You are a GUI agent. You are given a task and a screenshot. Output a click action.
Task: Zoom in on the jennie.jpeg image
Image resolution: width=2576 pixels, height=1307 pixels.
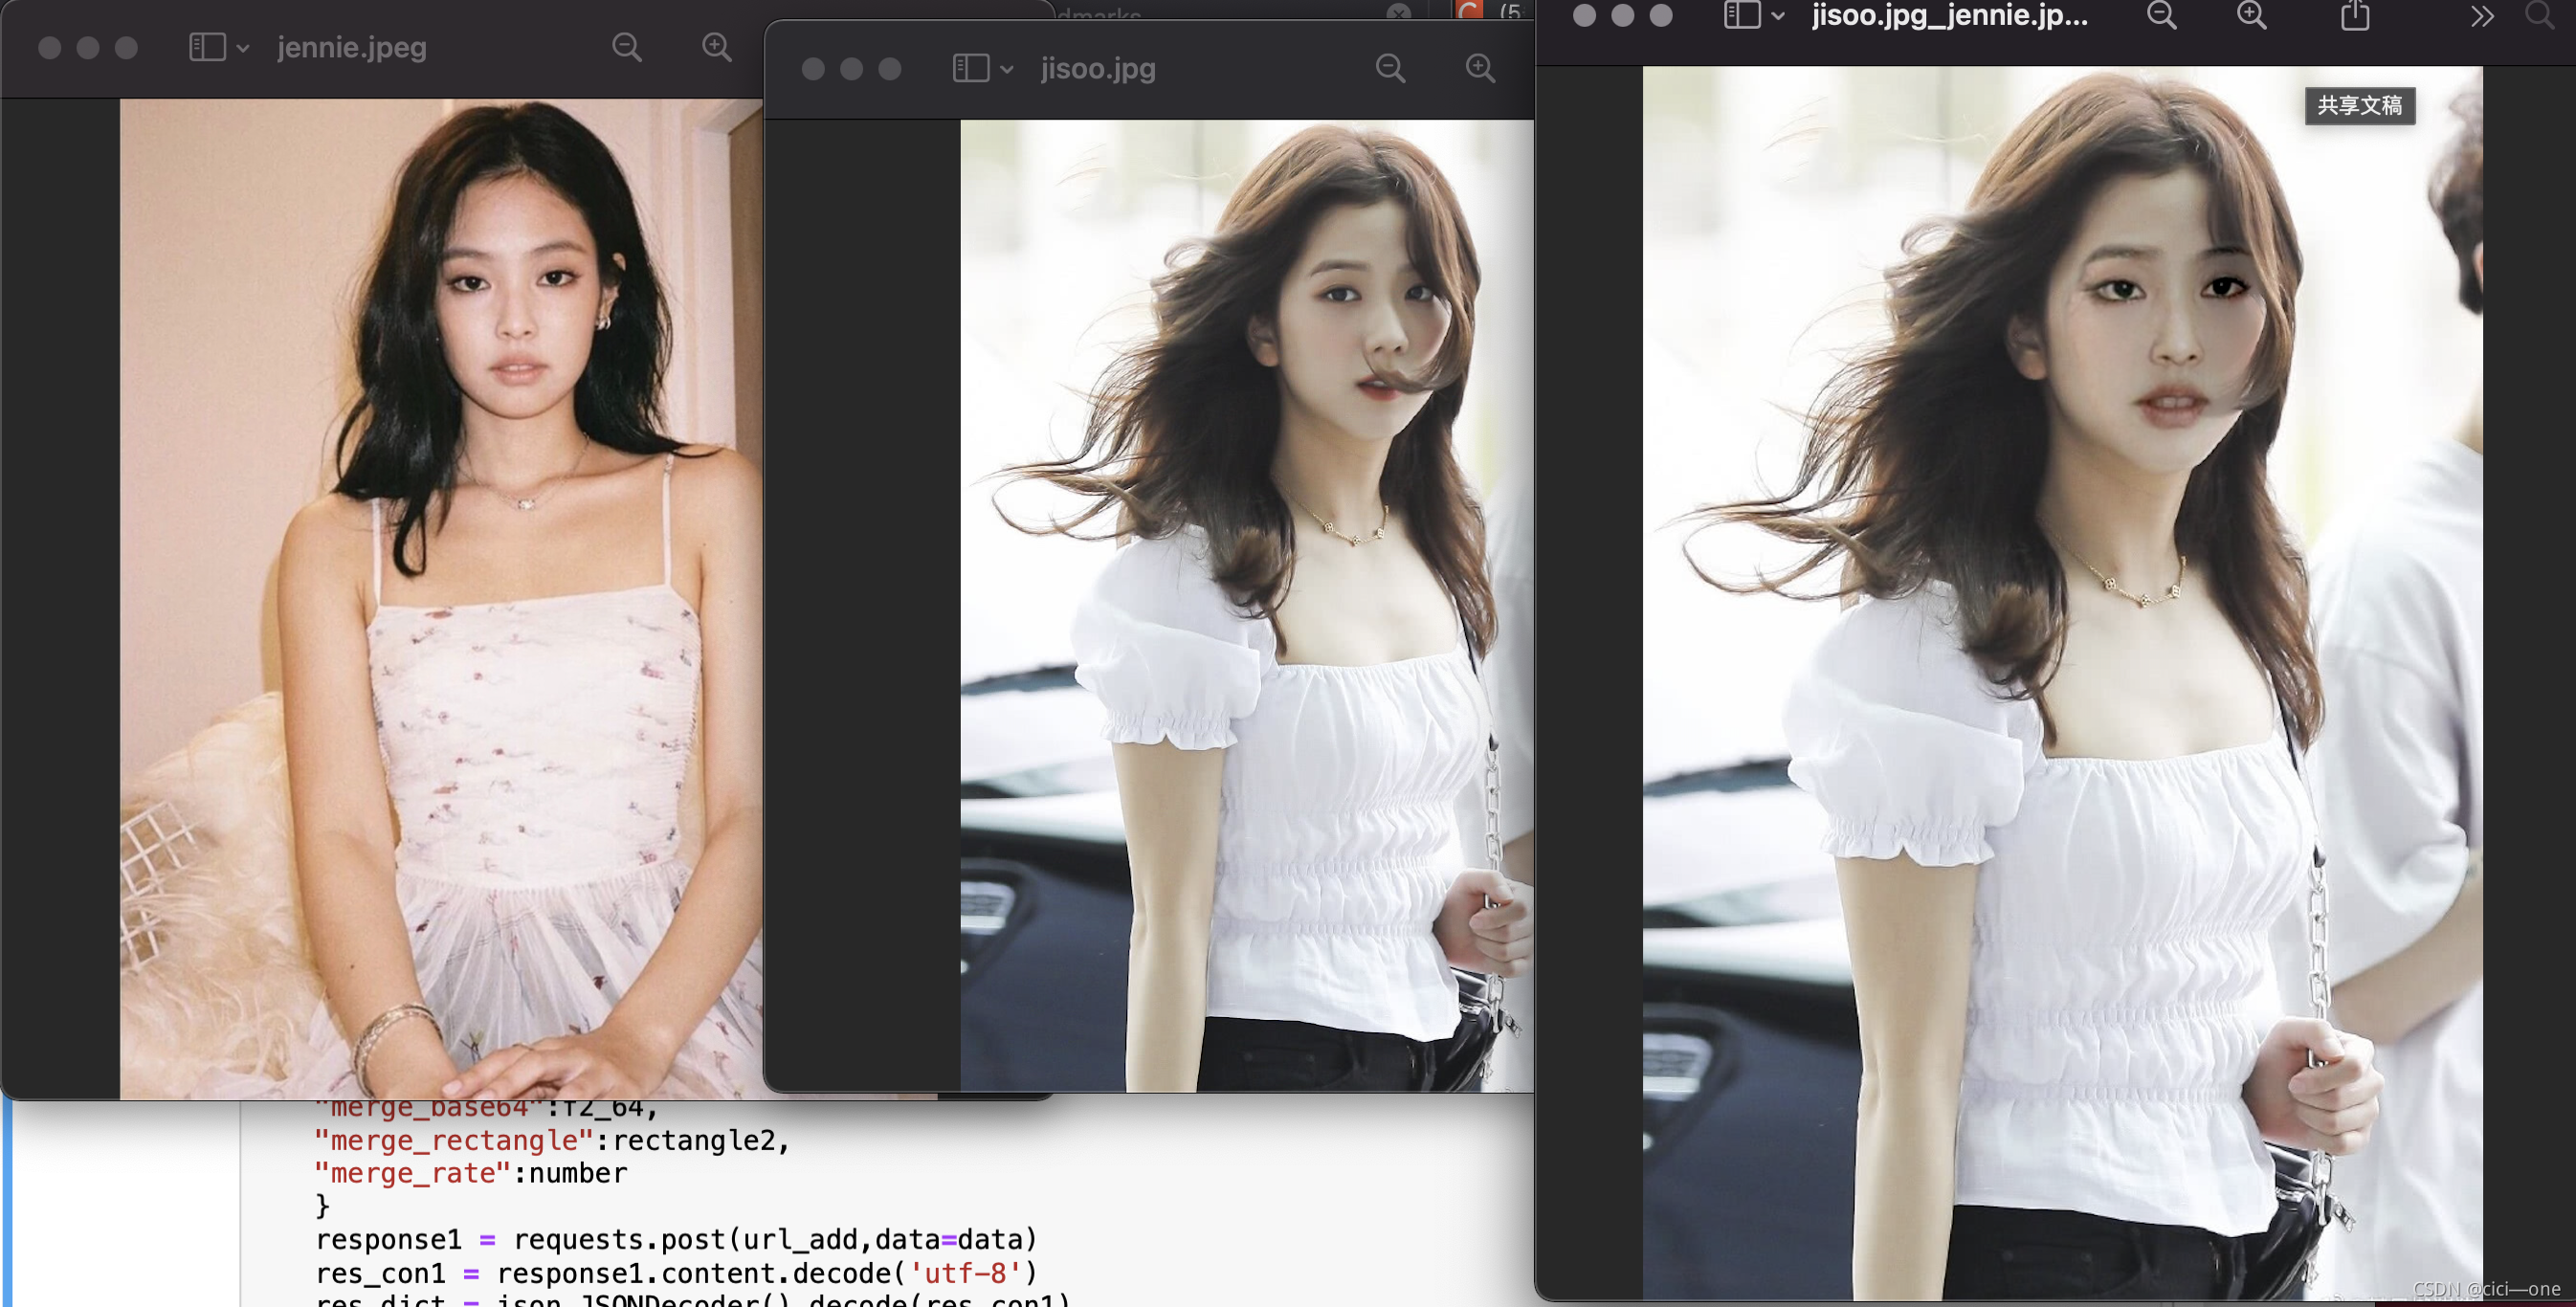click(x=716, y=47)
